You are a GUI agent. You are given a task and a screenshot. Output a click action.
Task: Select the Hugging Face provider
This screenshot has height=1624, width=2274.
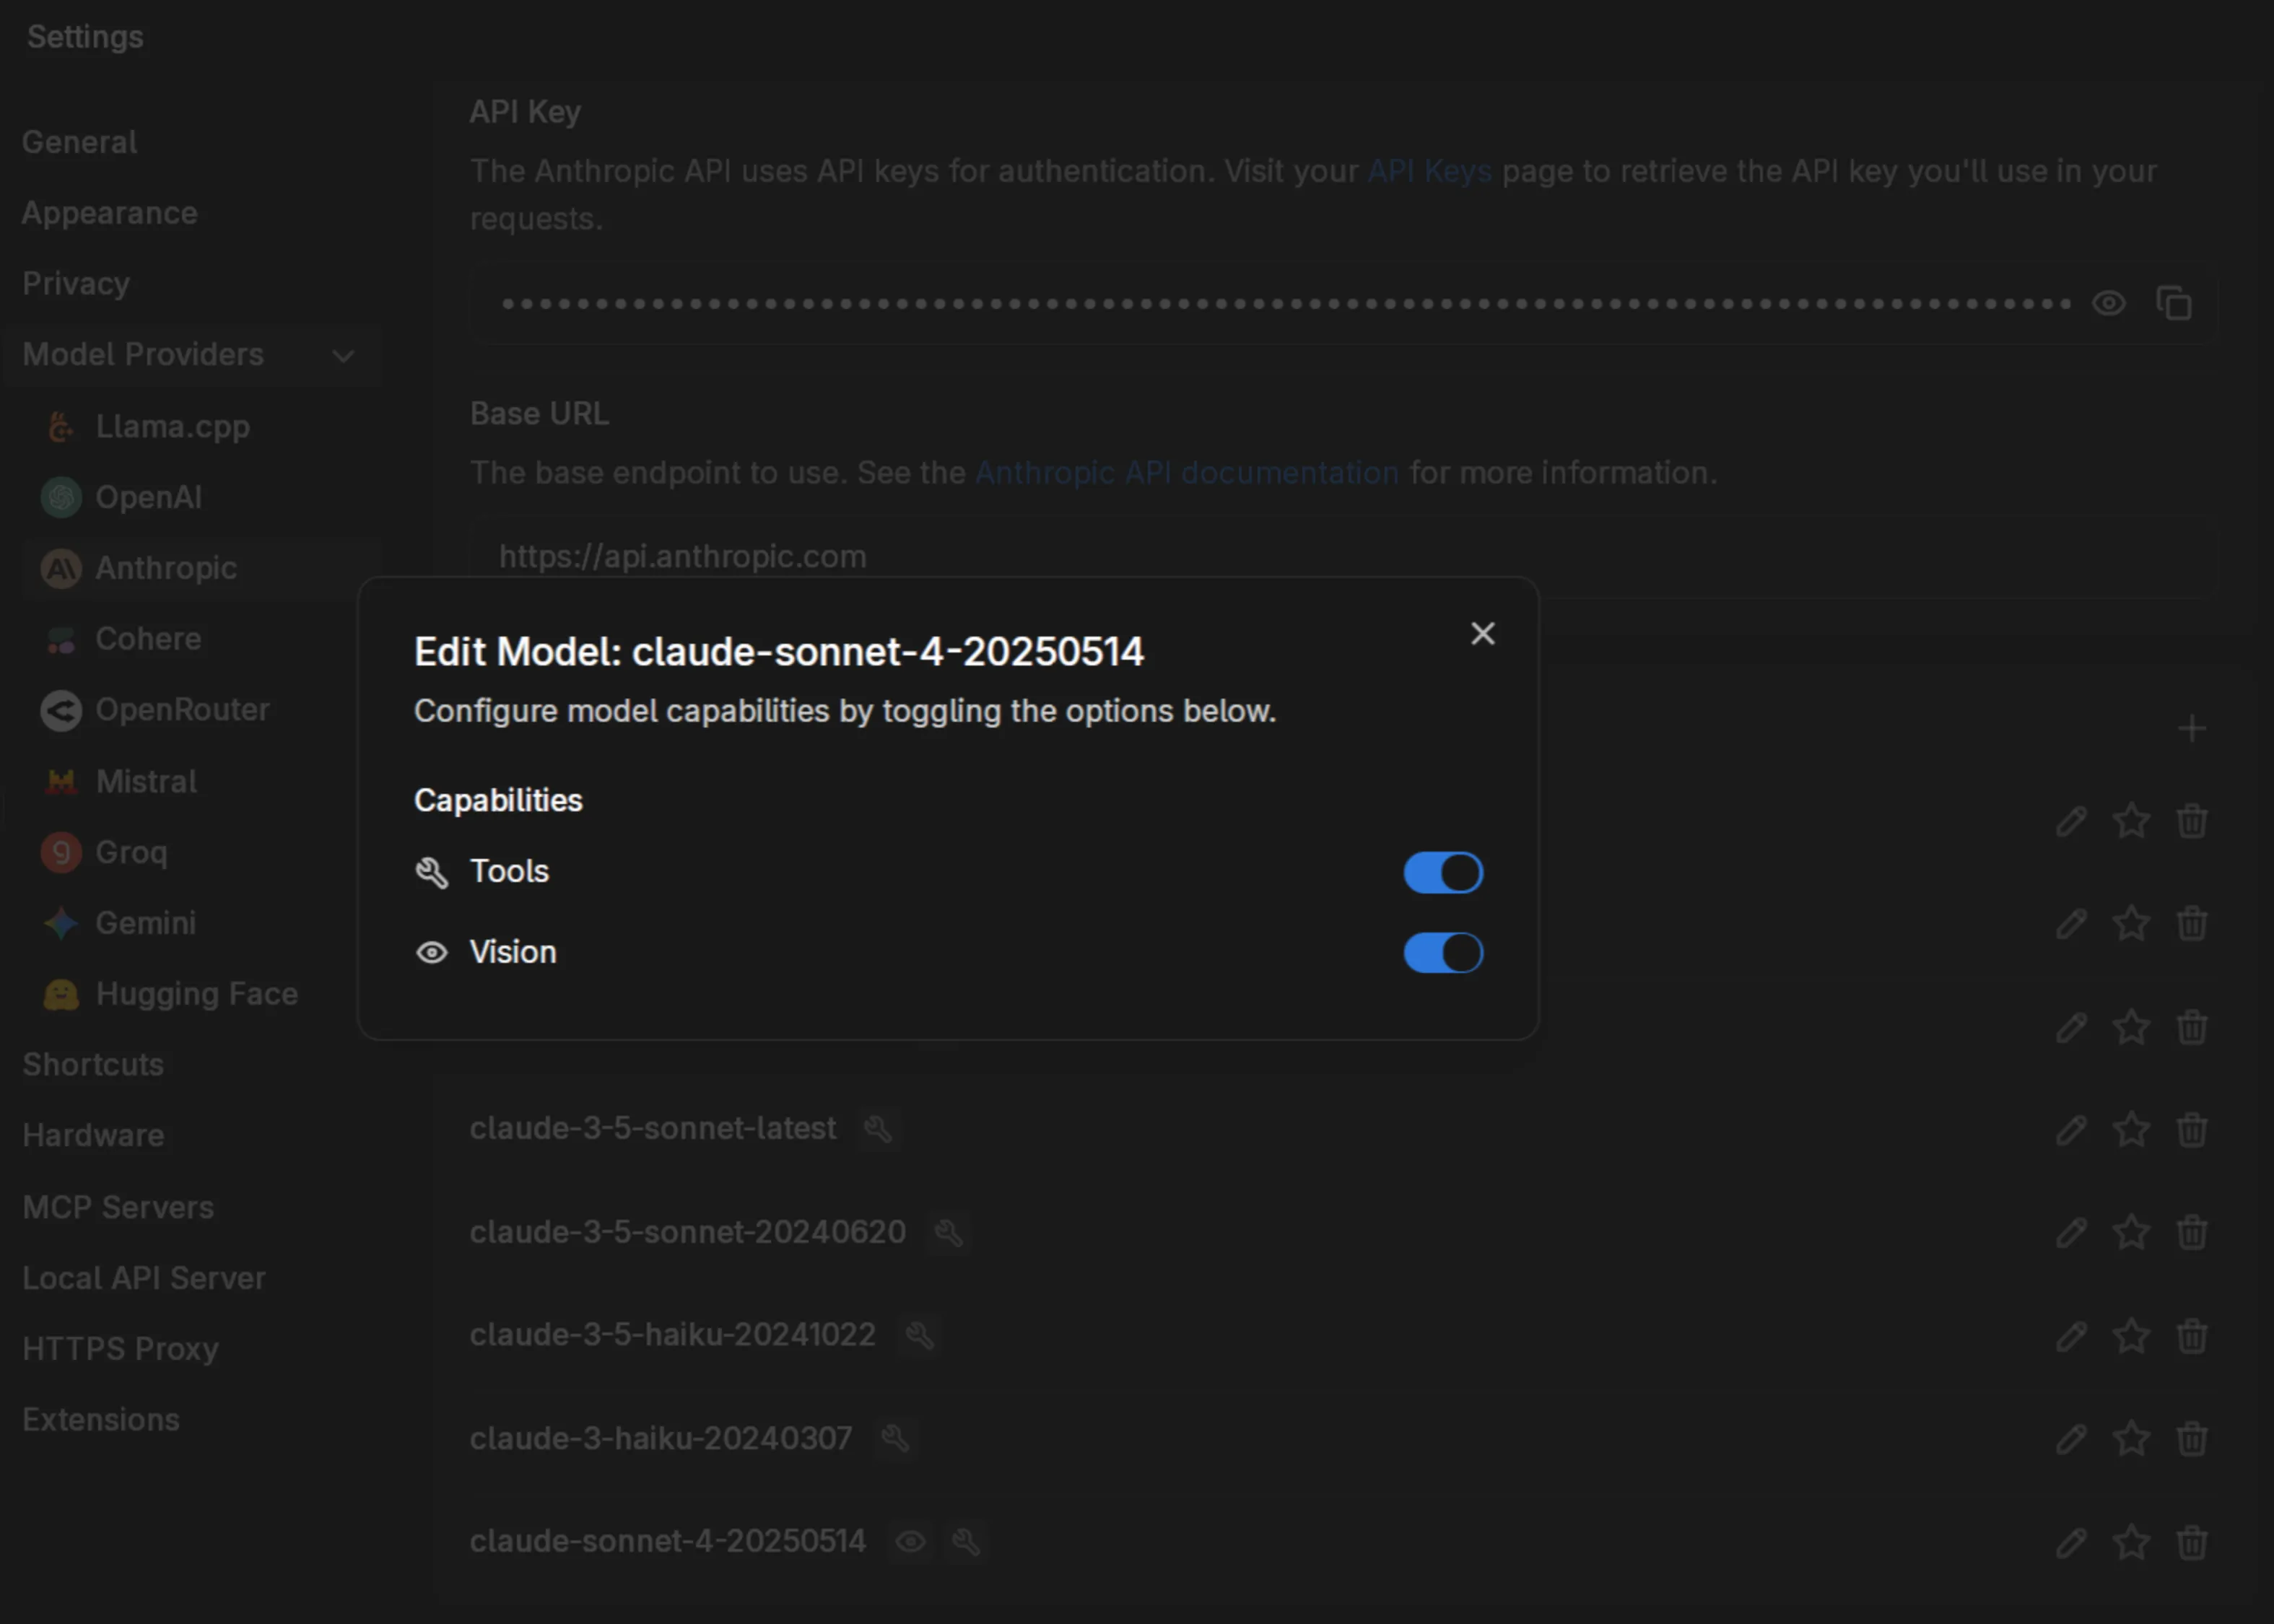(196, 994)
